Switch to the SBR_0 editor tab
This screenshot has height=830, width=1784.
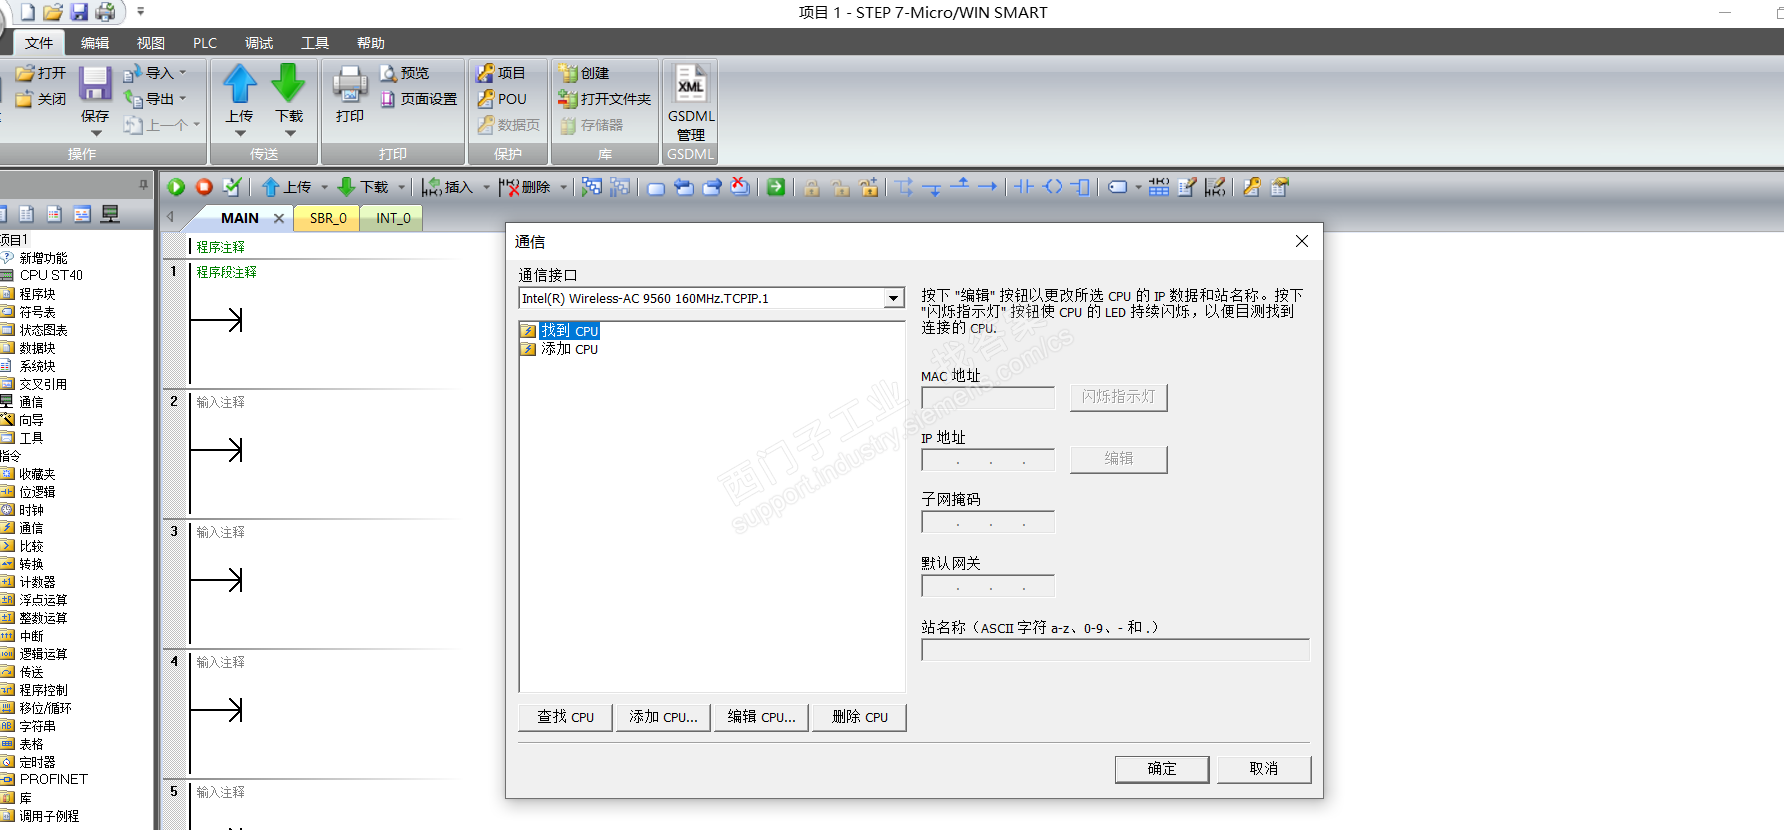pos(328,218)
